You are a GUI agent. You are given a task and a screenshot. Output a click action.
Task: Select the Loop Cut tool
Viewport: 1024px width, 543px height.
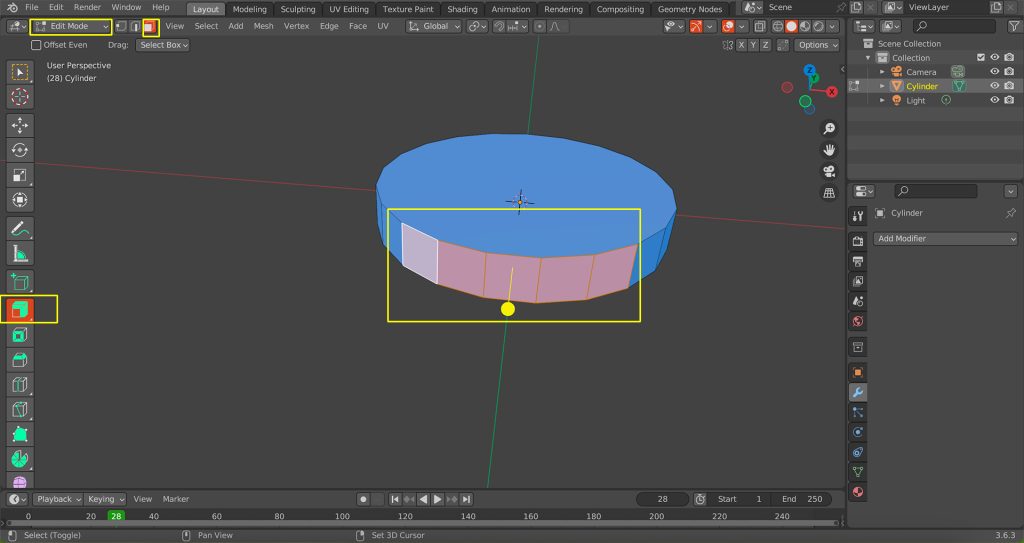[20, 384]
